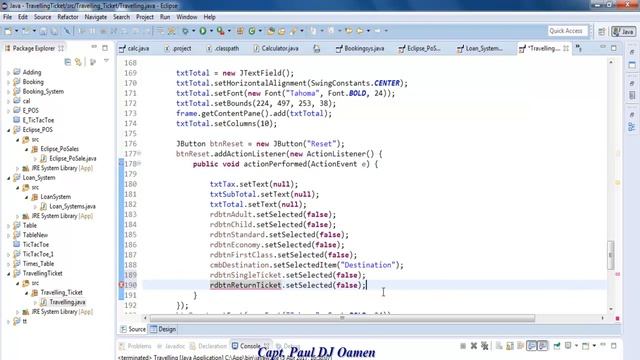The image size is (640, 360).
Task: Collapse the TravellingTicket project
Action: pyautogui.click(x=8, y=273)
